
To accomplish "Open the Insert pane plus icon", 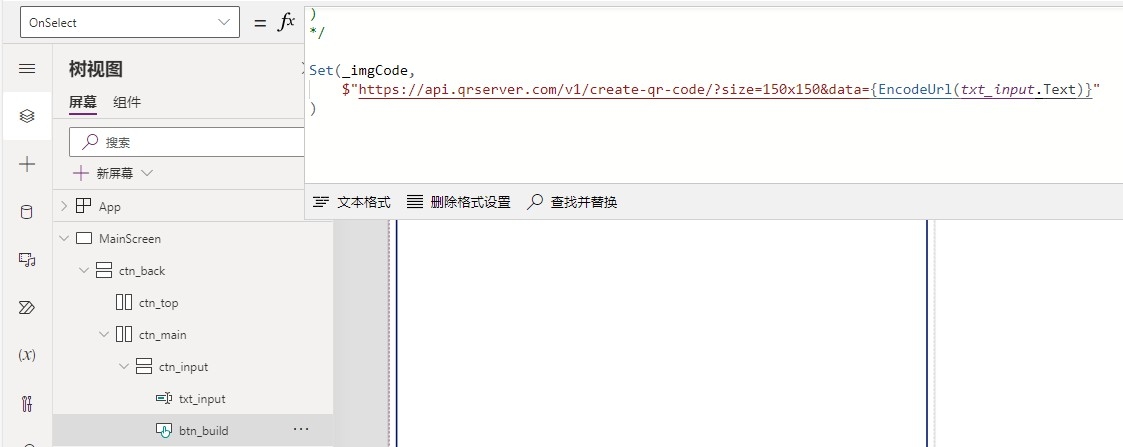I will tap(27, 164).
